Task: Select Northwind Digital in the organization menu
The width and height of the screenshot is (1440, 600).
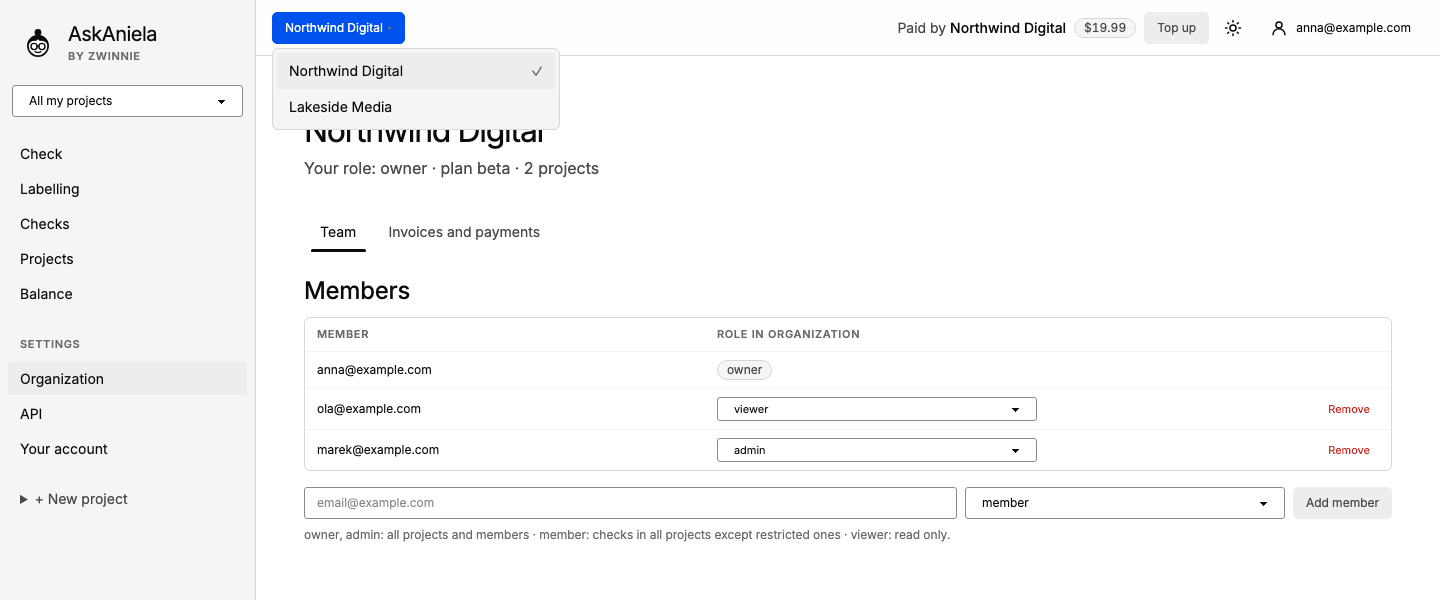Action: [416, 71]
